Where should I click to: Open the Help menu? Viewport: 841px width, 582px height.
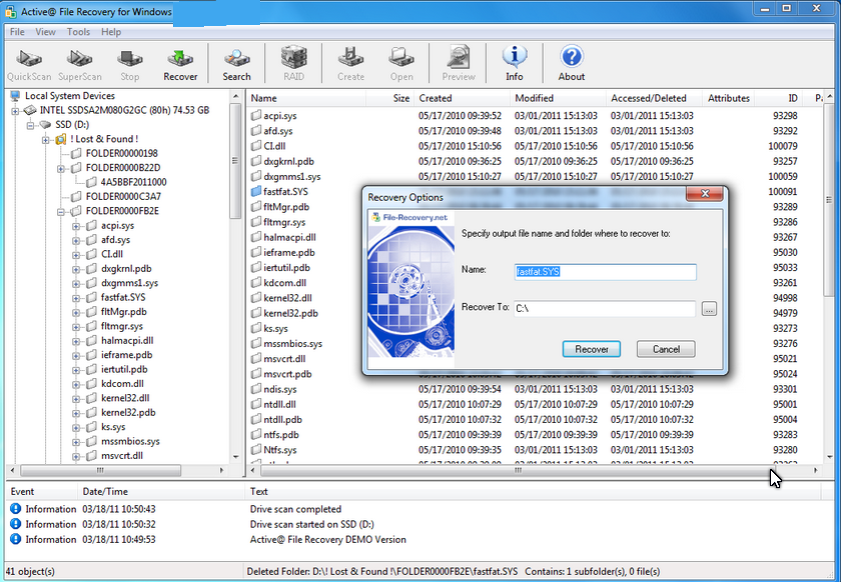pos(111,32)
